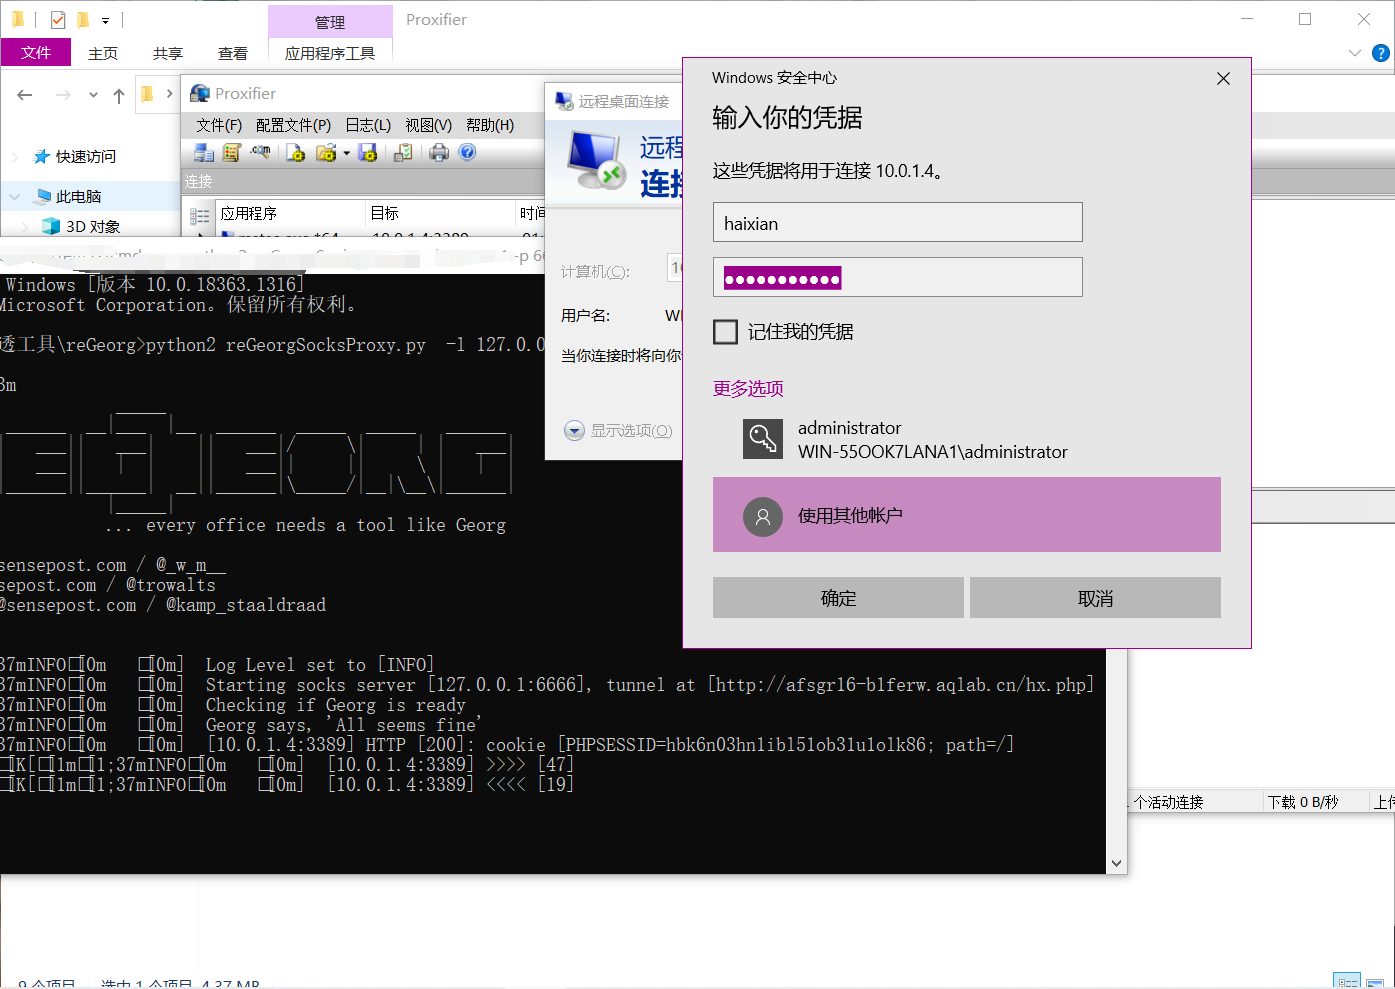Select 使用其他帐户 option

(967, 515)
